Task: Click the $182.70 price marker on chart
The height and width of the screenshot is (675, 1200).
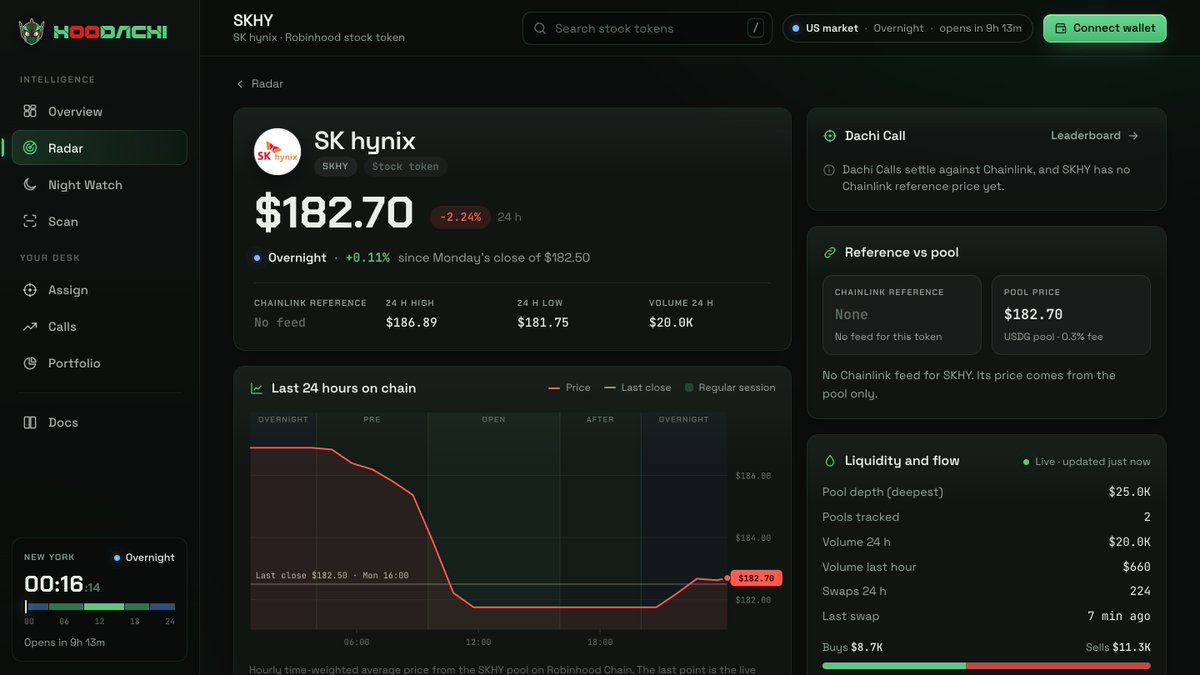Action: pyautogui.click(x=756, y=578)
